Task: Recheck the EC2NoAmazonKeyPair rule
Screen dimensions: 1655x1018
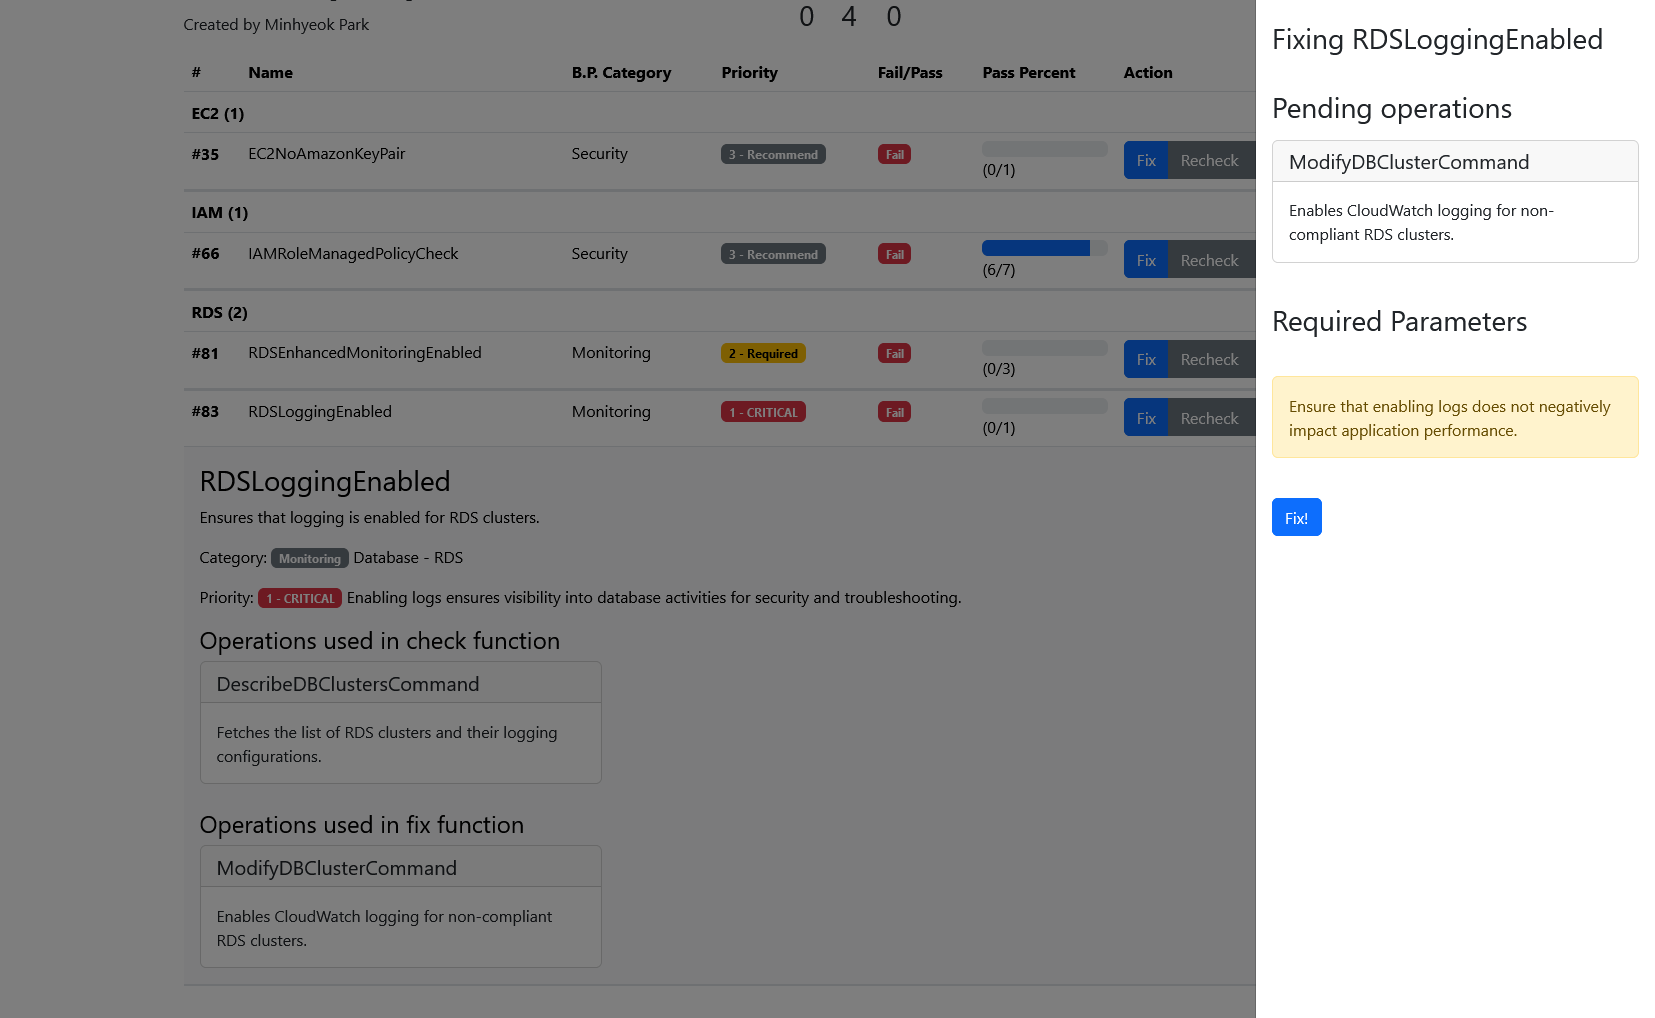Action: pos(1209,160)
